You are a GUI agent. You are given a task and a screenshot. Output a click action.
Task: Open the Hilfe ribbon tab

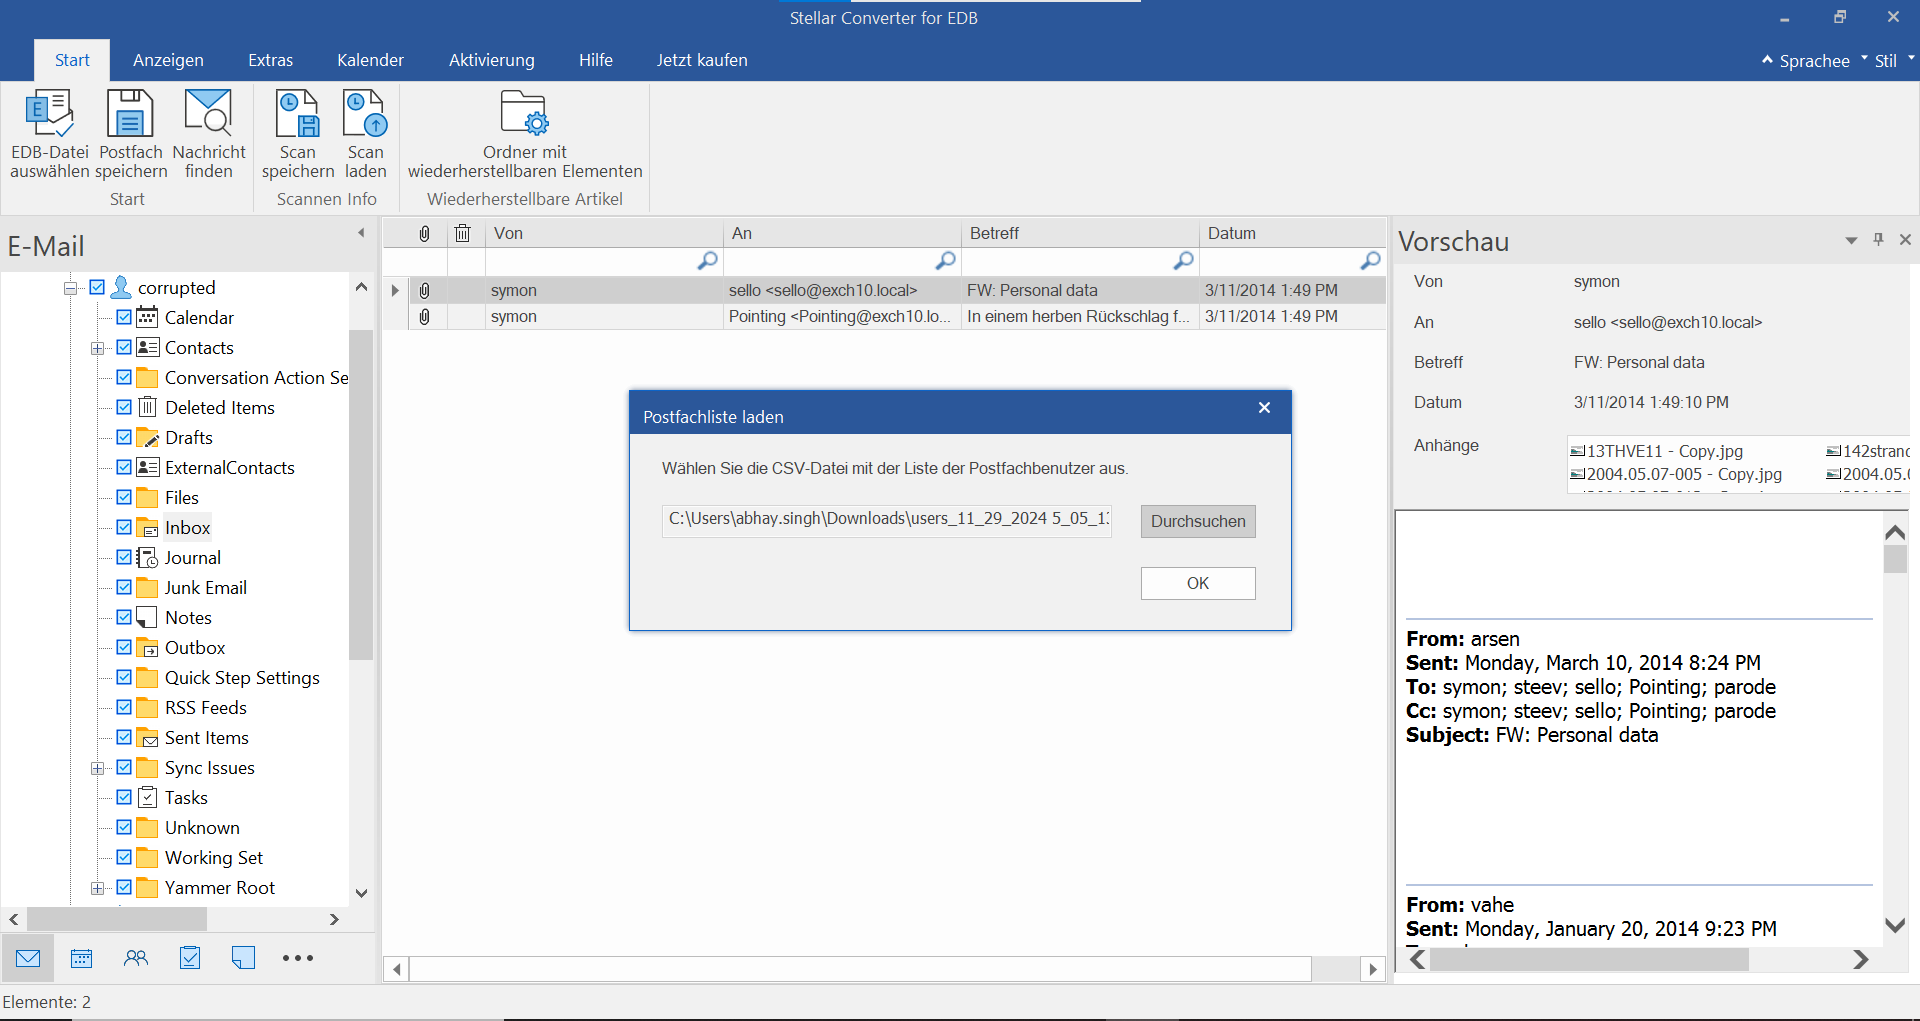point(595,60)
